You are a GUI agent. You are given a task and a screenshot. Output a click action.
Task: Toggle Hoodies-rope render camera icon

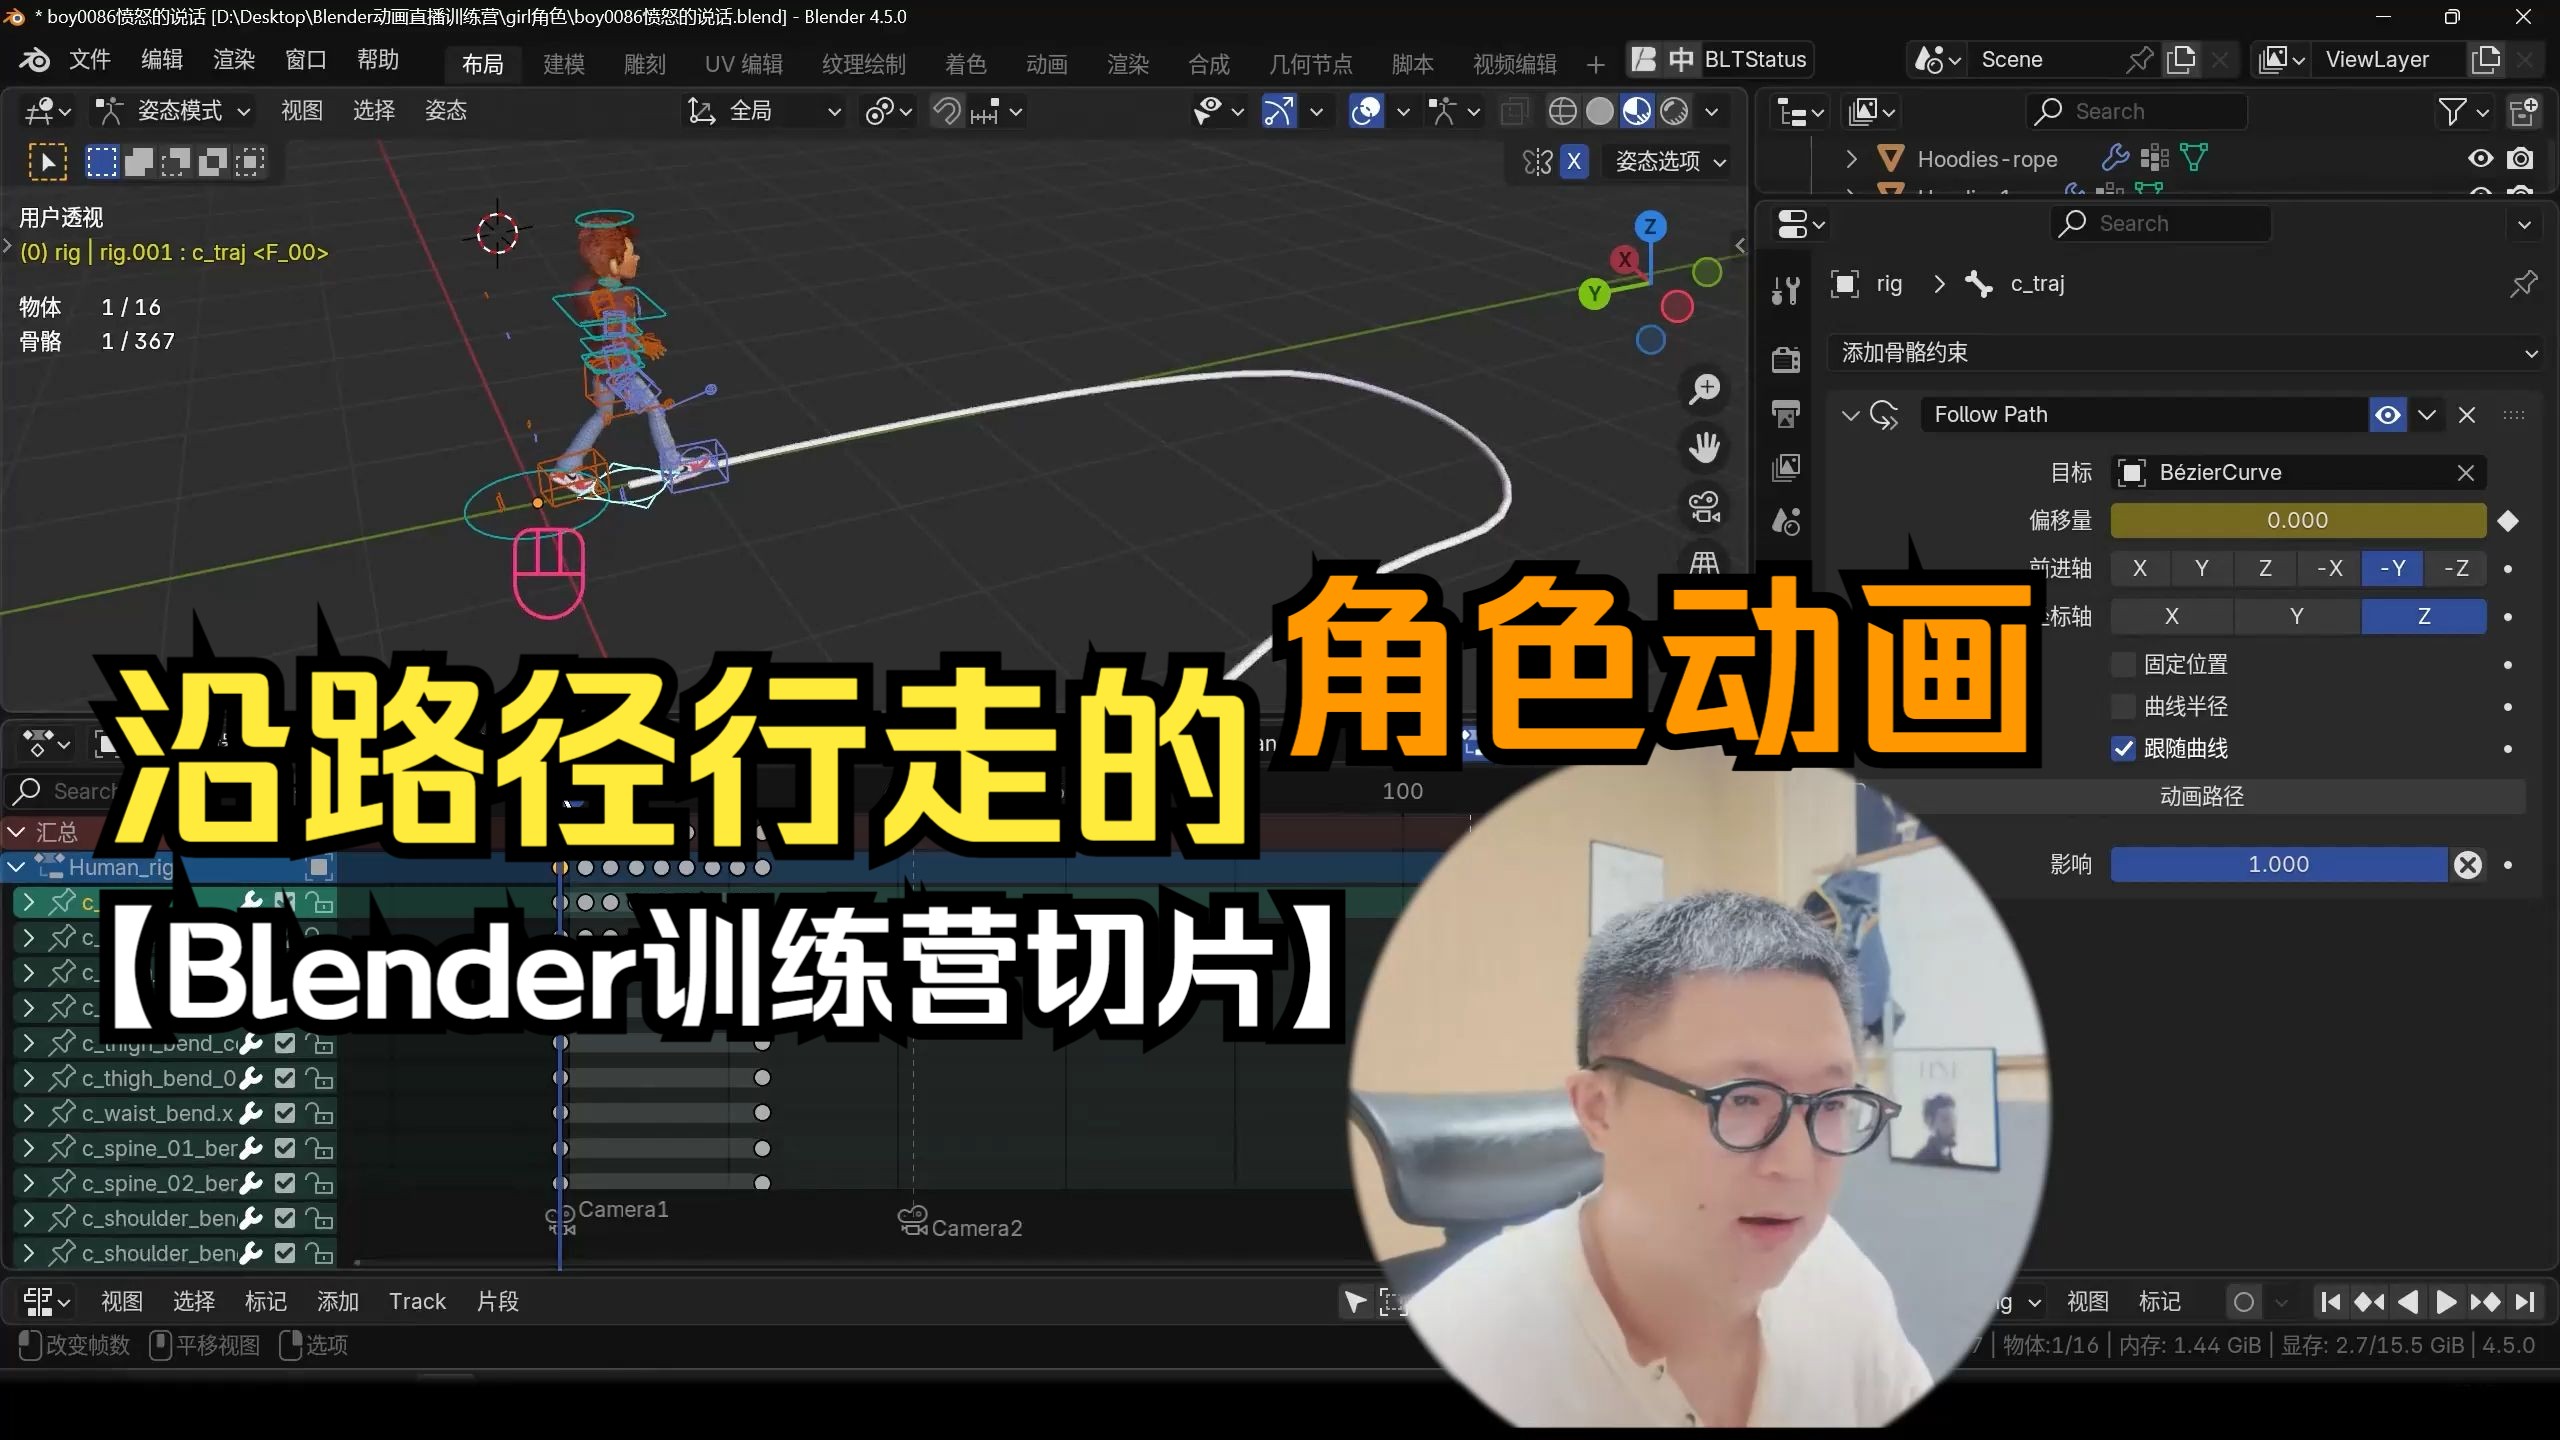tap(2521, 158)
